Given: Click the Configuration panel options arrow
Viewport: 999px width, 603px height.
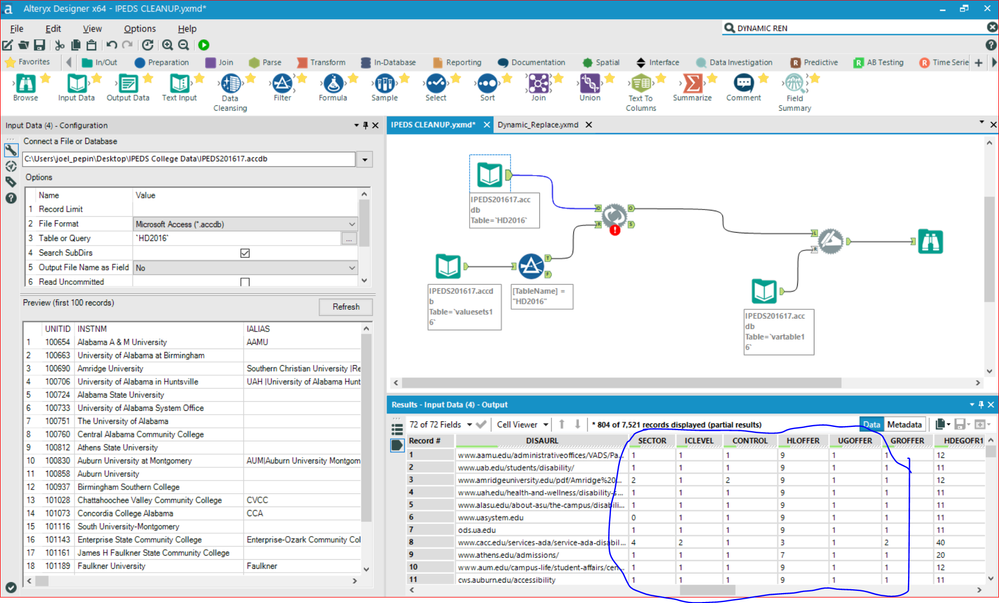Looking at the screenshot, I should (356, 126).
